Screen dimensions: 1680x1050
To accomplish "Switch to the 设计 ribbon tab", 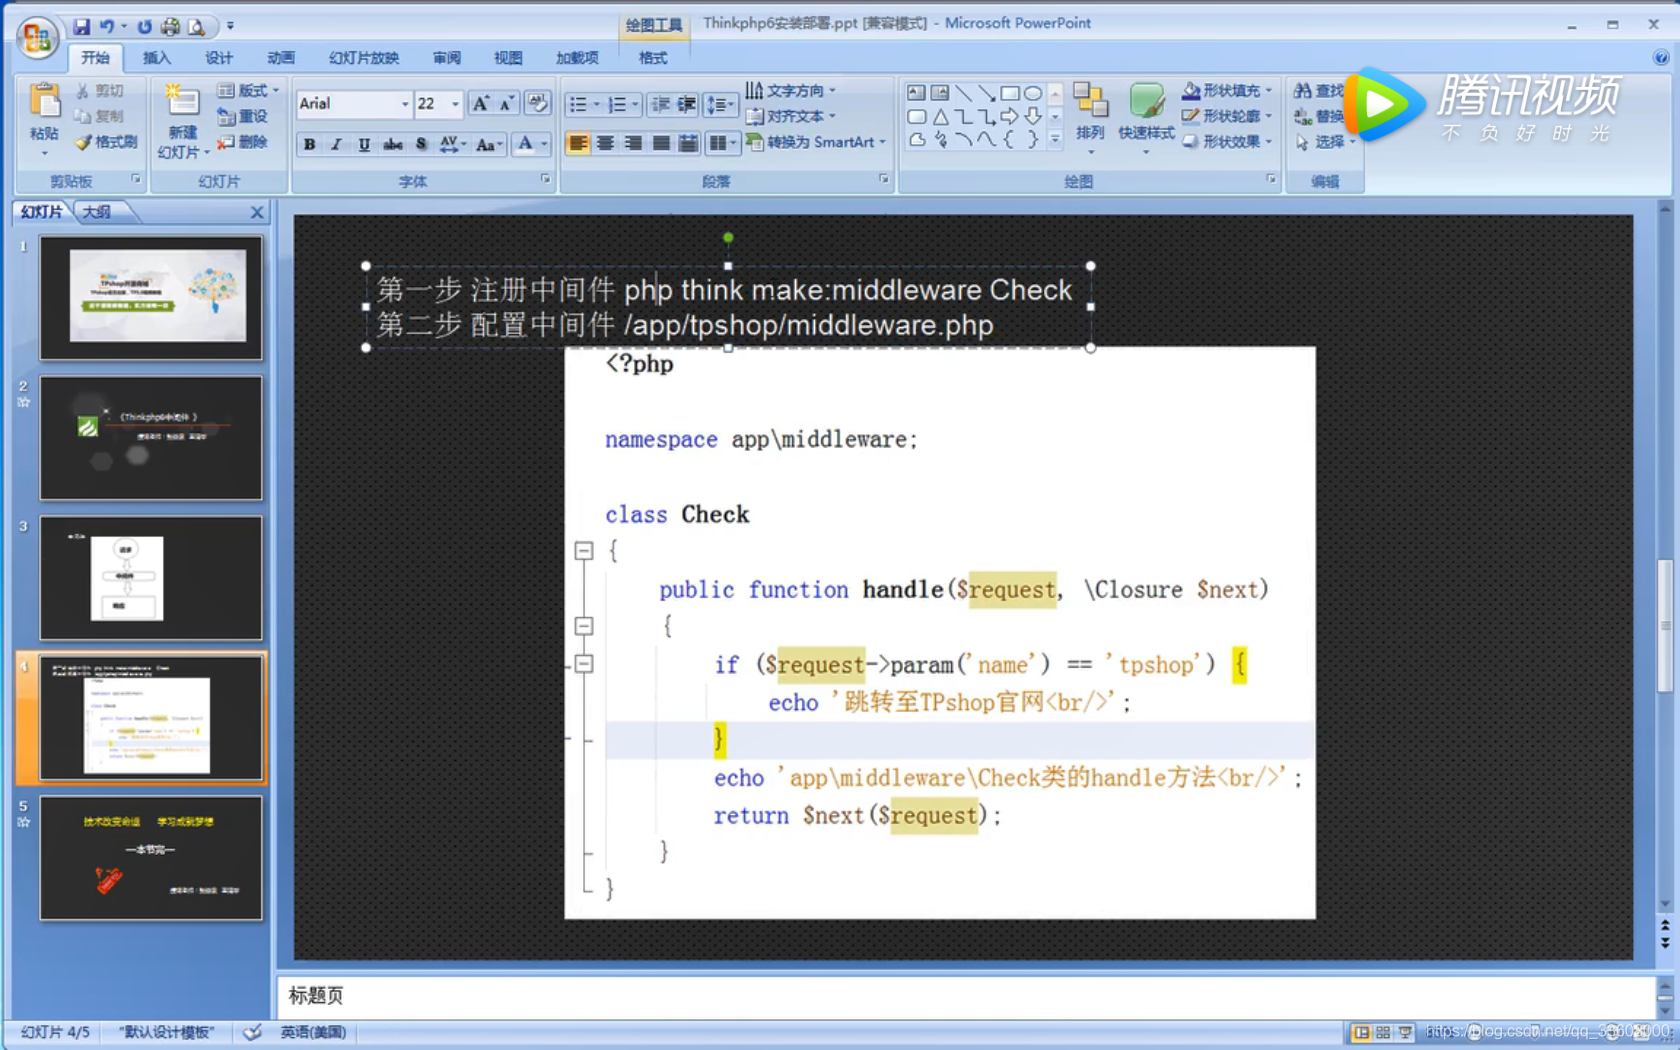I will coord(219,58).
